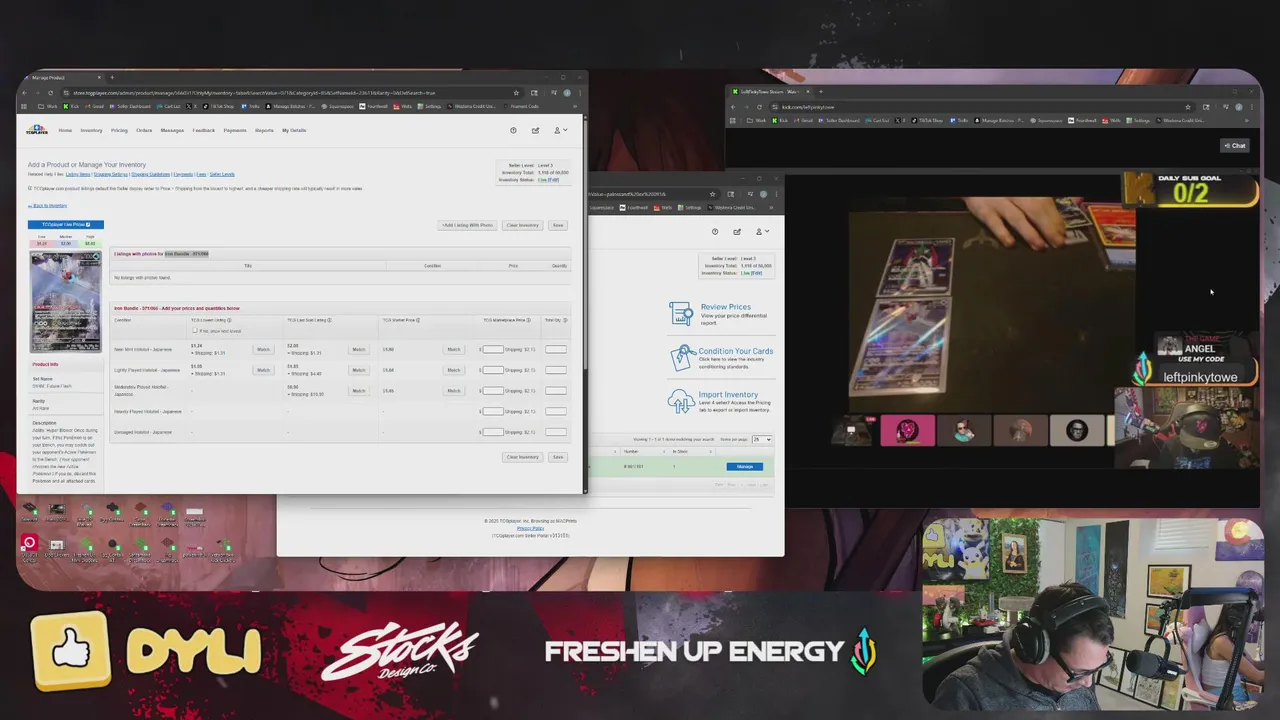Open the Home menu in TCGplayer
This screenshot has height=720, width=1280.
65,130
